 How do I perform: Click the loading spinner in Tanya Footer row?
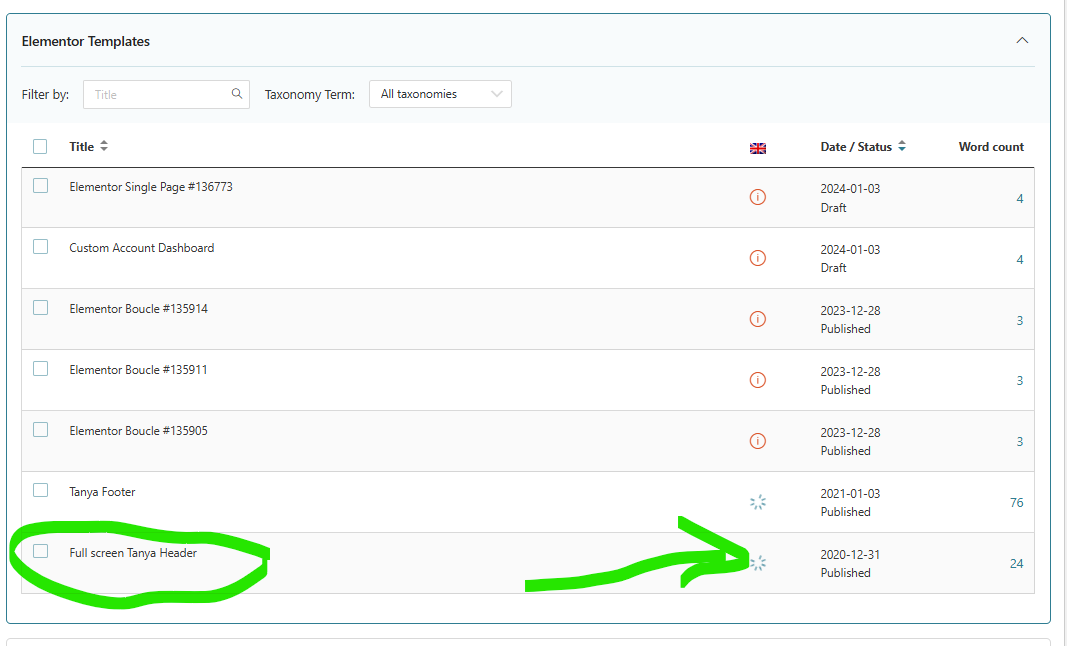pyautogui.click(x=757, y=502)
